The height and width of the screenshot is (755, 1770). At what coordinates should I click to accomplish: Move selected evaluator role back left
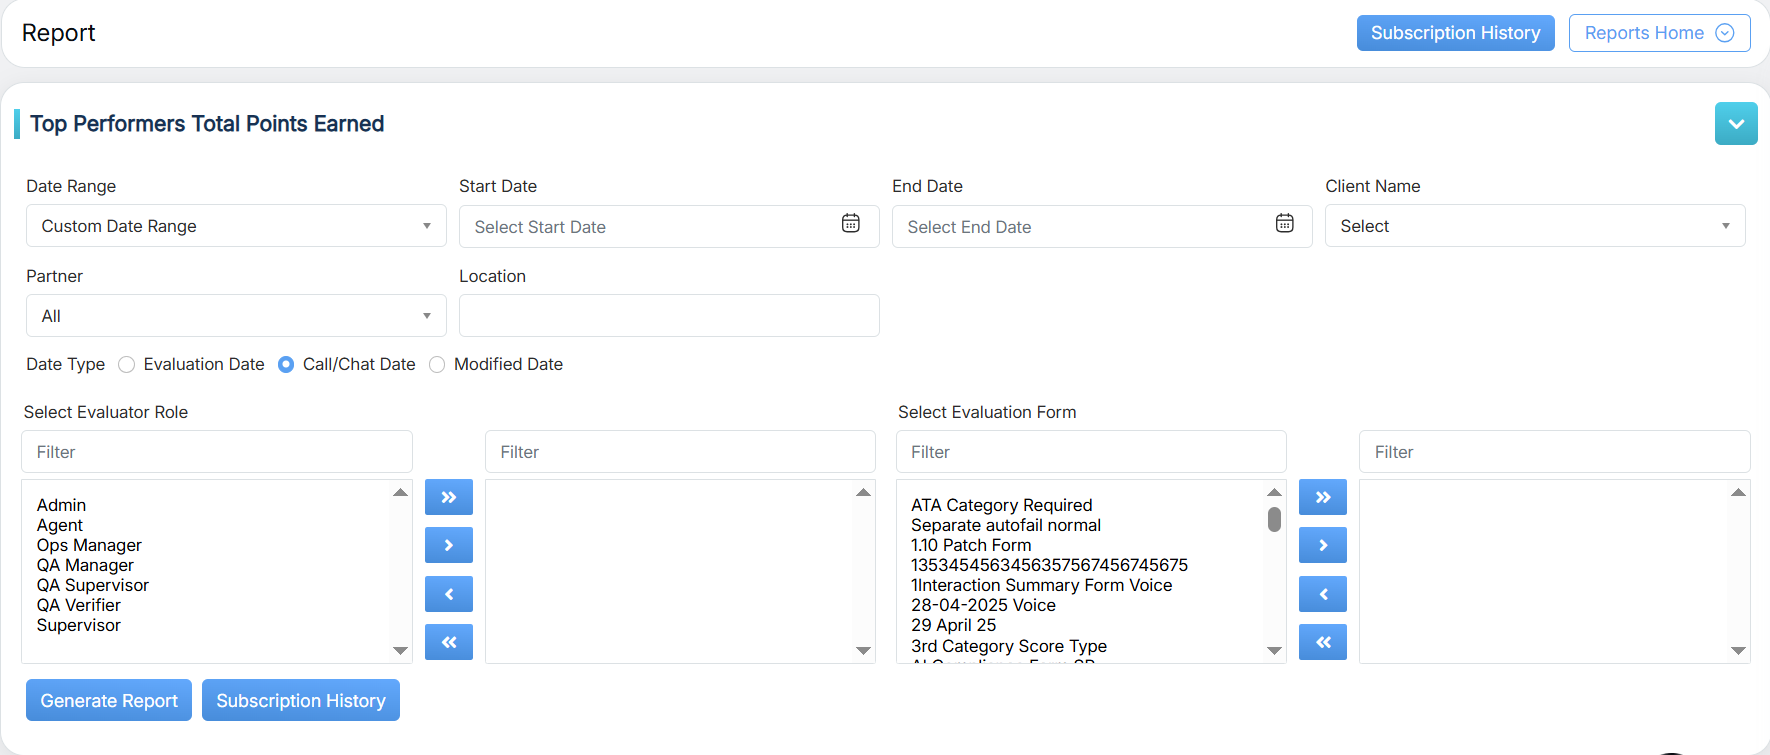coord(449,594)
